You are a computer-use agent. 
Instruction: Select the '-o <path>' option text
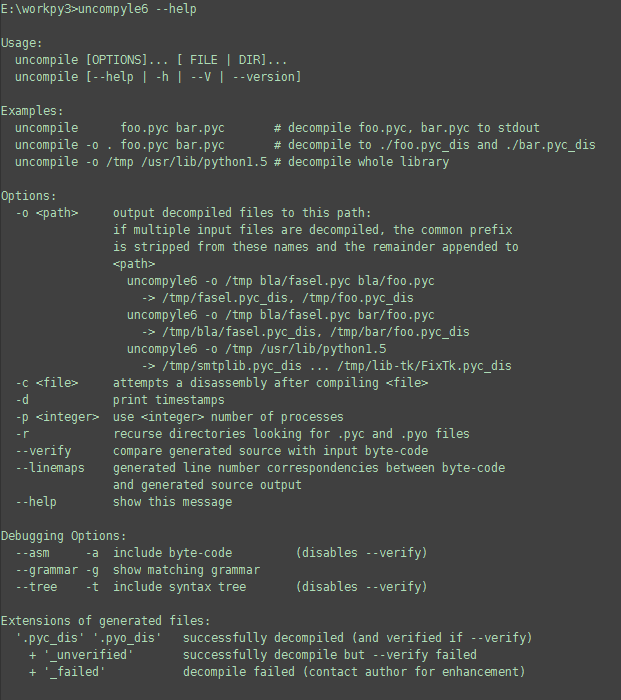pyautogui.click(x=47, y=213)
